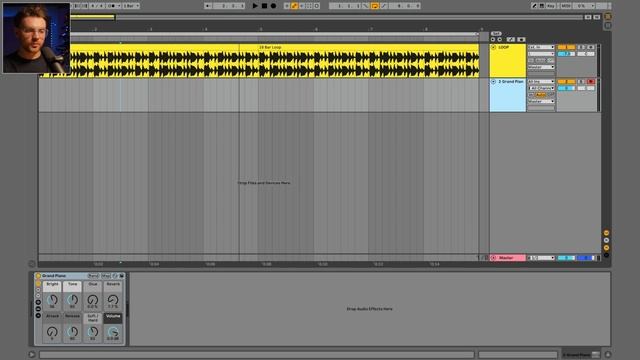This screenshot has width=640, height=360.
Task: Select the LOOP track header
Action: 508,60
